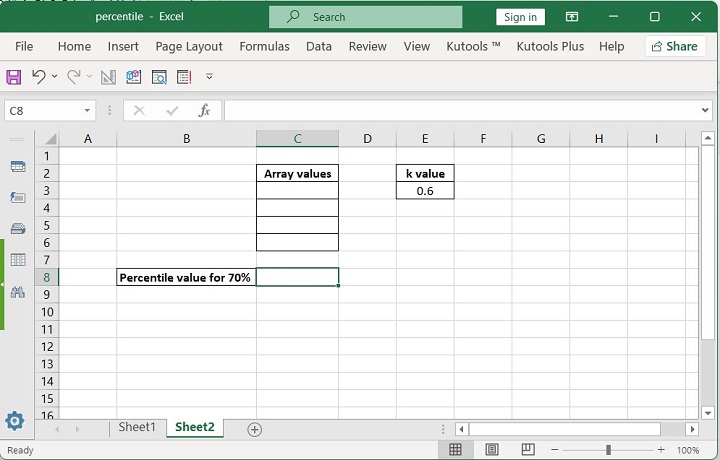Select column B header
Viewport: 720px width, 460px height.
pyautogui.click(x=186, y=139)
